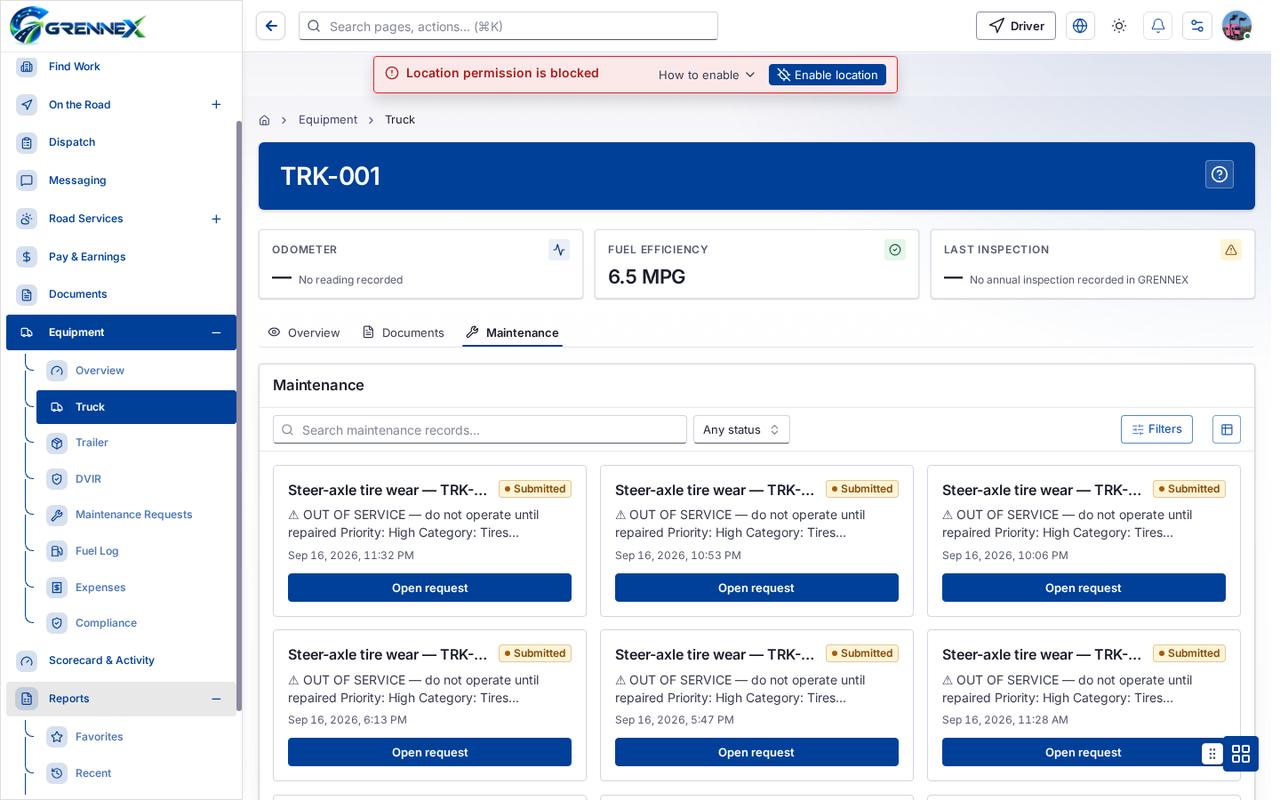
Task: Toggle the Driver mode button
Action: 1016,26
